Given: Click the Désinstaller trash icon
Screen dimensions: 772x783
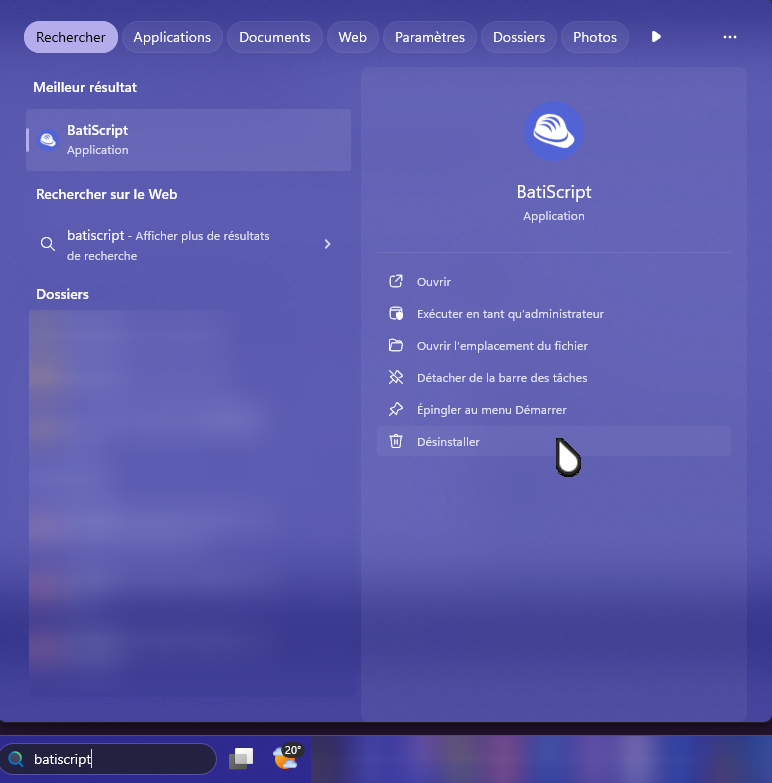Looking at the screenshot, I should coord(396,441).
